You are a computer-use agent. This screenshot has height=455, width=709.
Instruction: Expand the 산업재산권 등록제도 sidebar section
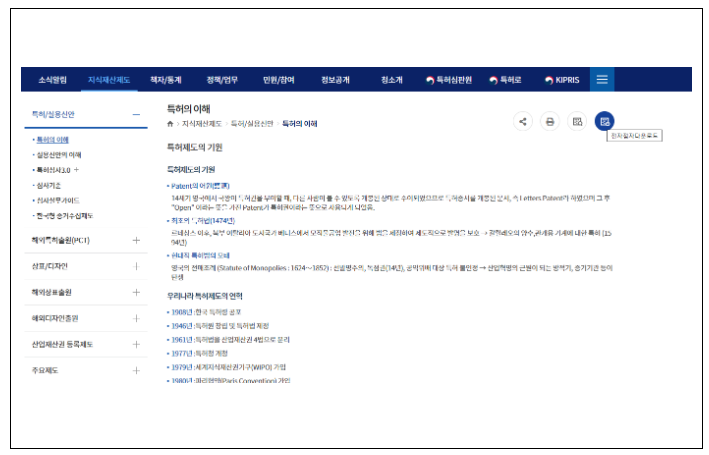(136, 345)
